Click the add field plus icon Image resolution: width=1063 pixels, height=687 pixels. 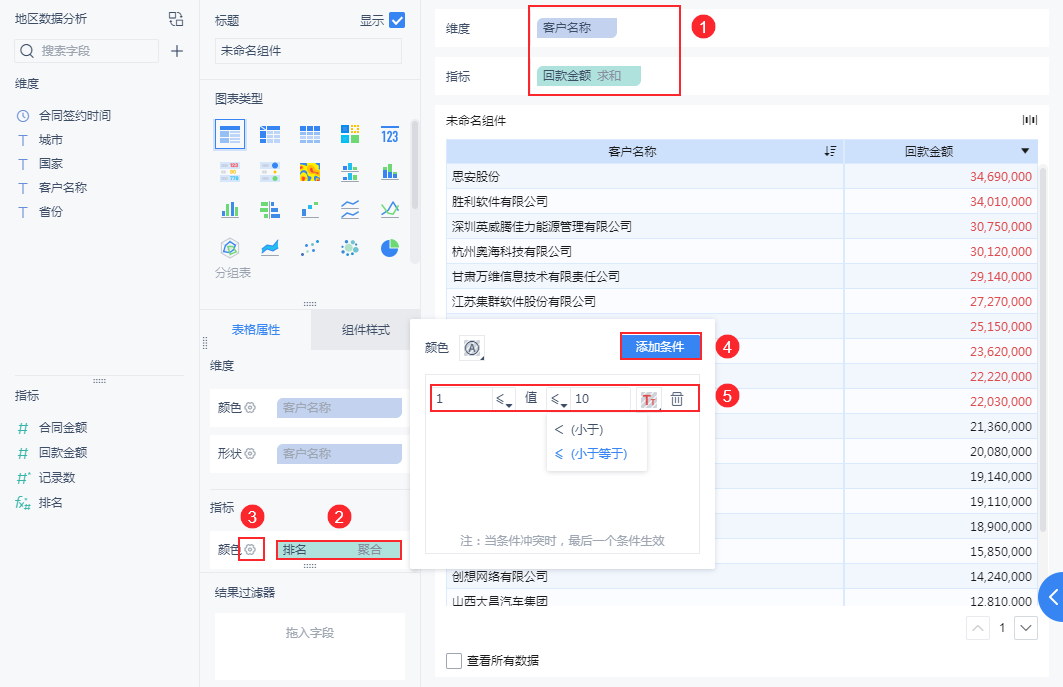(x=177, y=51)
